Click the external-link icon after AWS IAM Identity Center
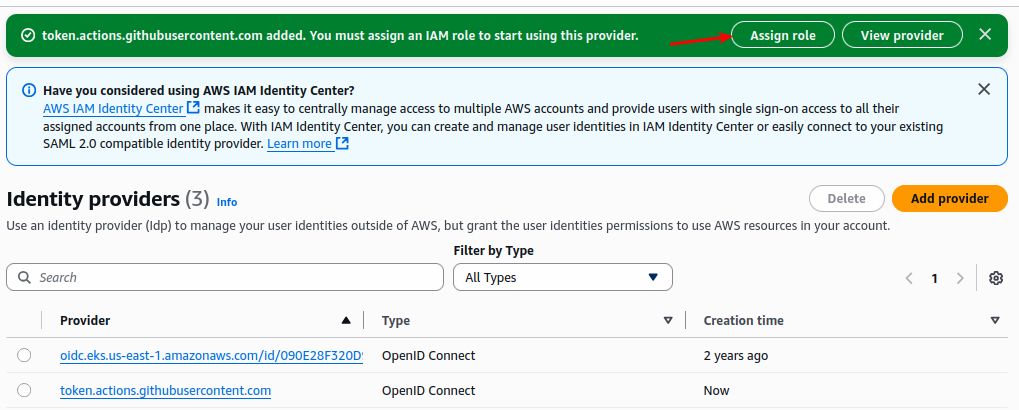Viewport: 1019px width, 410px height. [x=193, y=107]
